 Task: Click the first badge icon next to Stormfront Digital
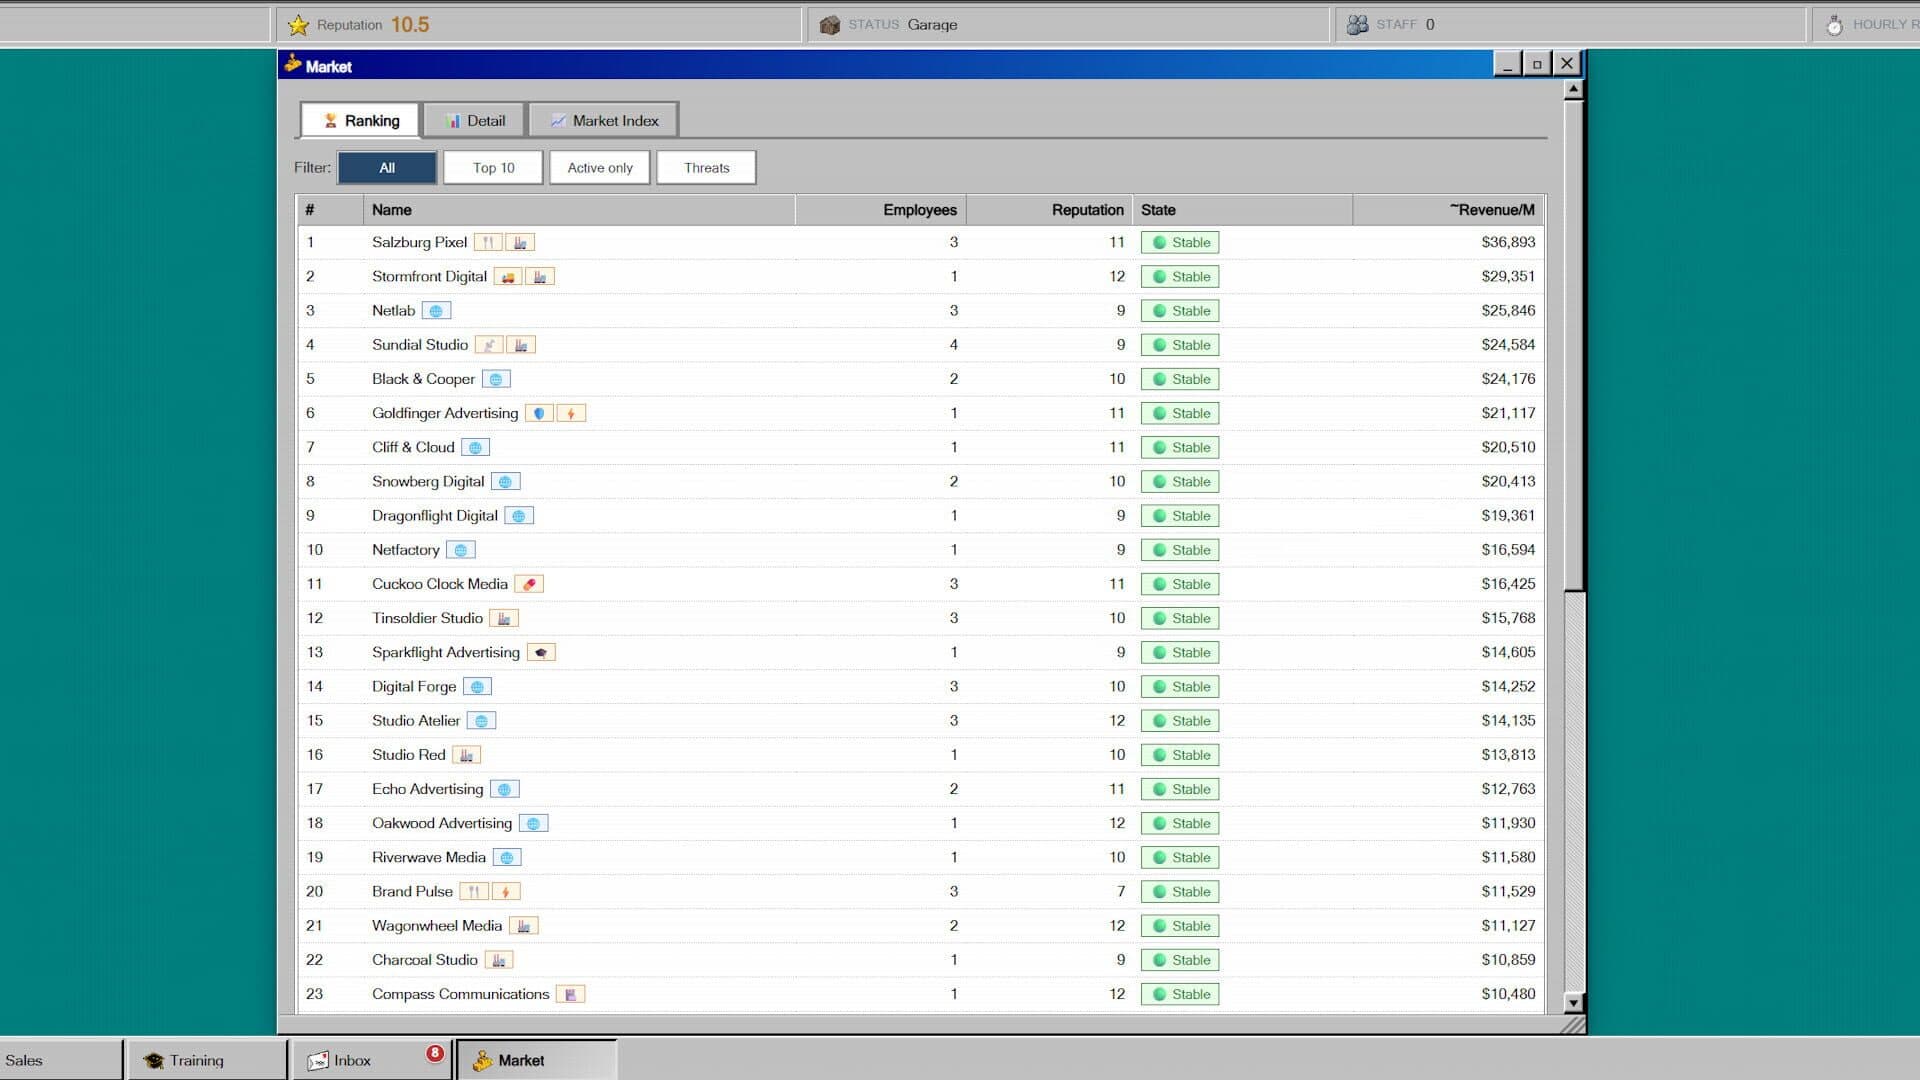pos(508,277)
